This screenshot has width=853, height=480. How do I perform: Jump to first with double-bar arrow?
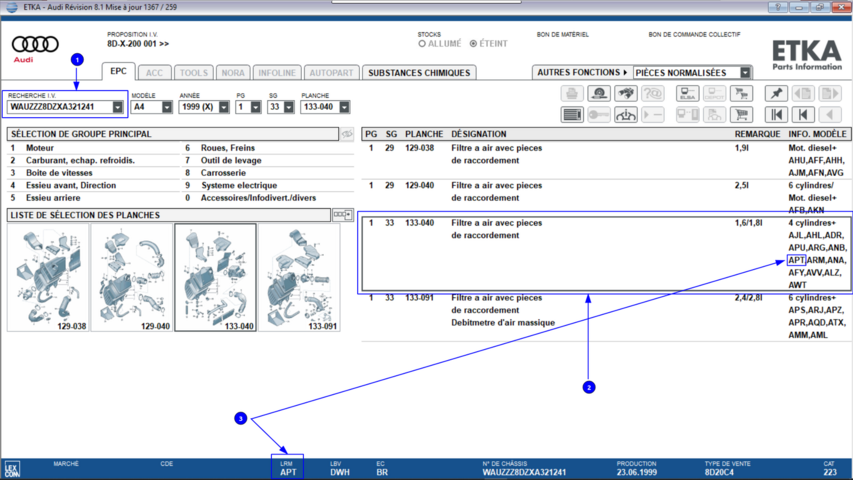(x=776, y=115)
